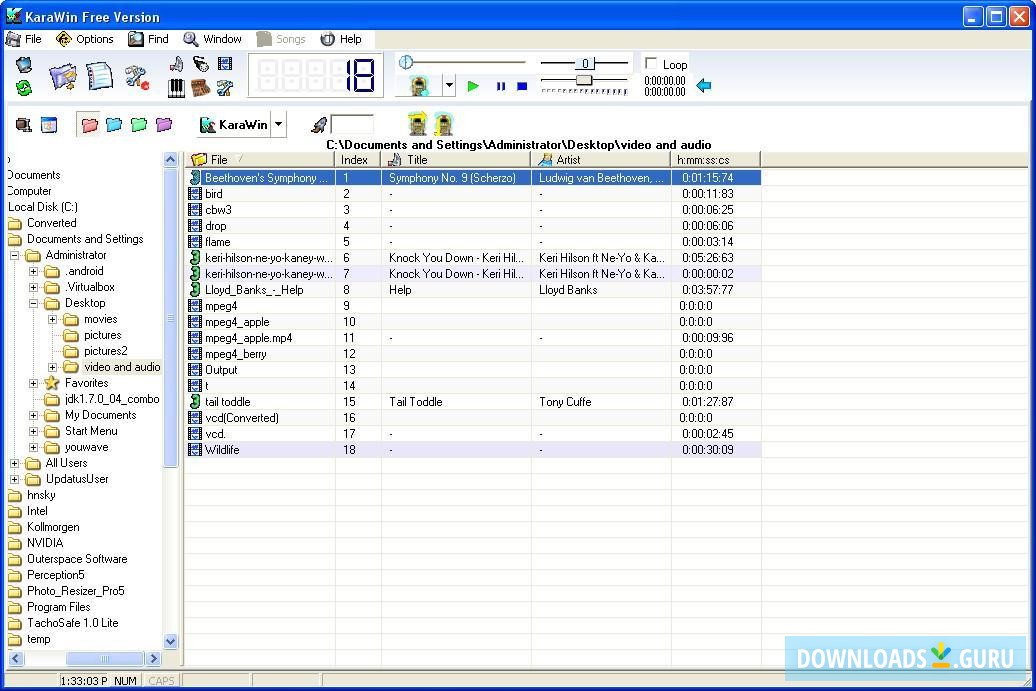Stop playback with the blue stop button
This screenshot has height=691, width=1036.
click(522, 86)
